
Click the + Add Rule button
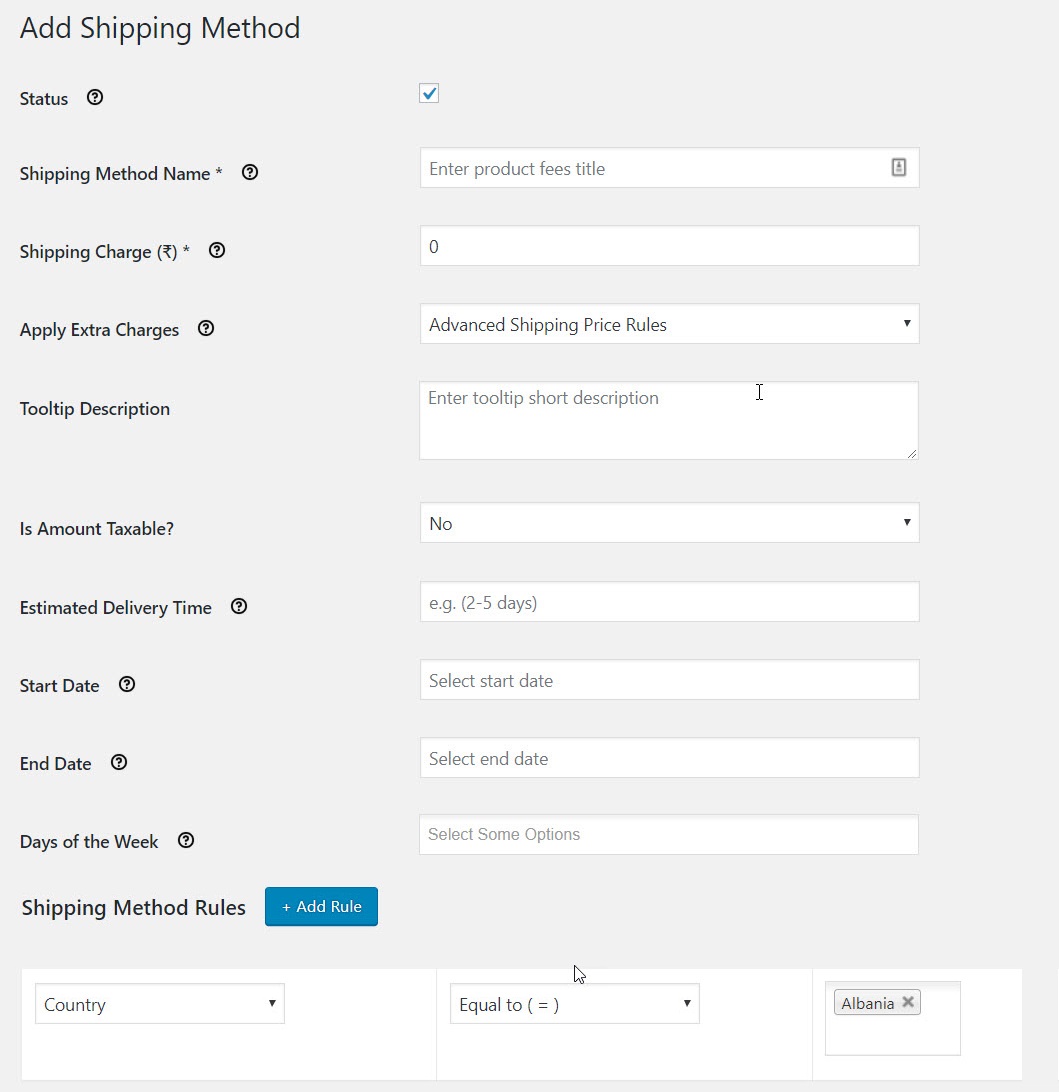[321, 906]
